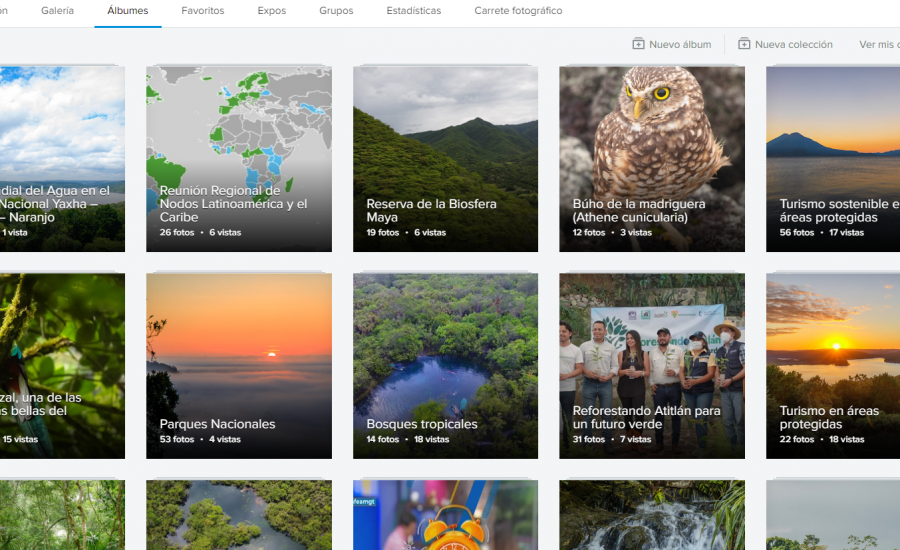Open the Carrete fotográfico tab

coord(518,10)
